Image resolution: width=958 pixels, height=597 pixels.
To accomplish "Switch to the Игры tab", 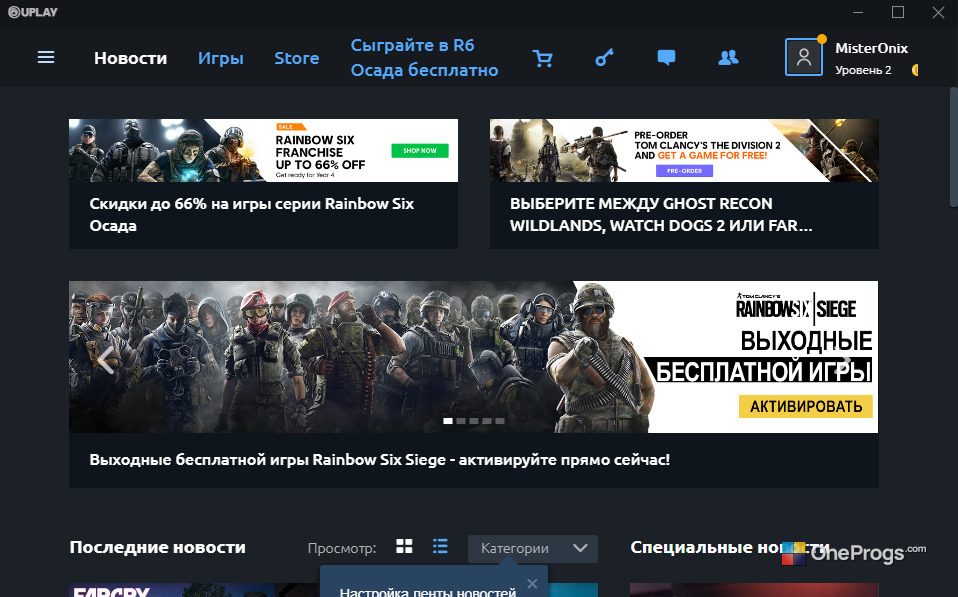I will pyautogui.click(x=221, y=58).
